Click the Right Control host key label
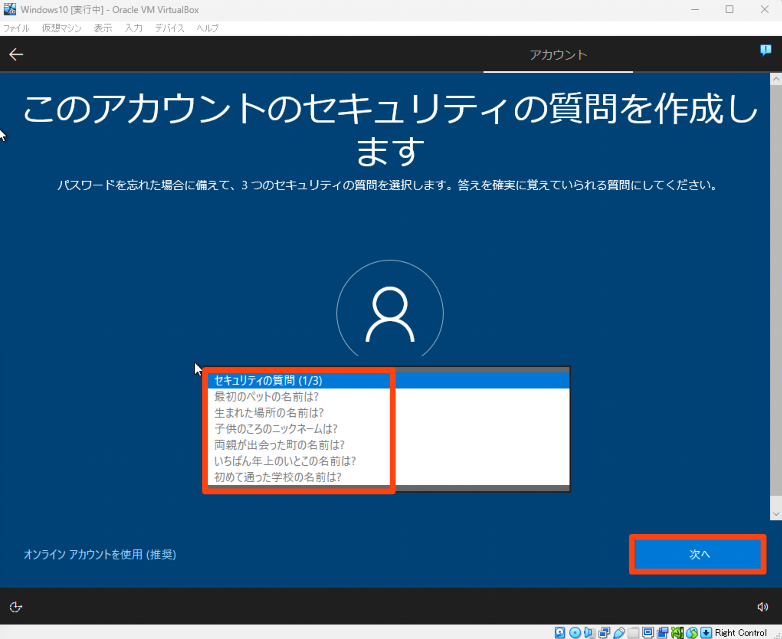Image resolution: width=782 pixels, height=639 pixels. (741, 633)
